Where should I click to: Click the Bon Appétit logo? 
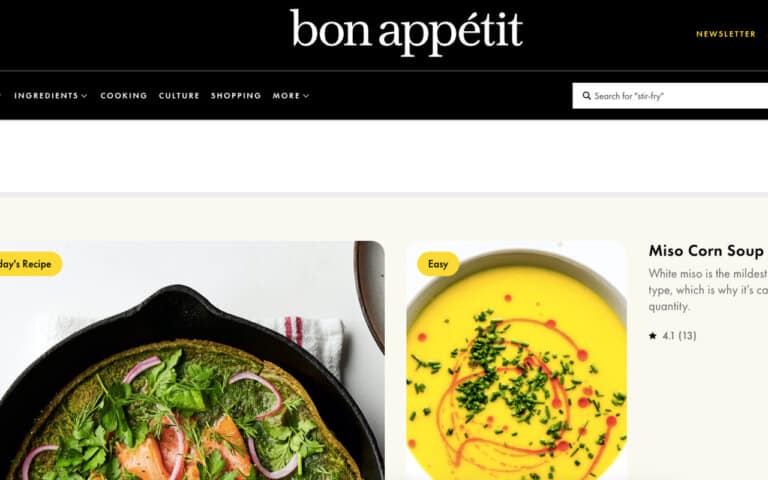(x=406, y=32)
